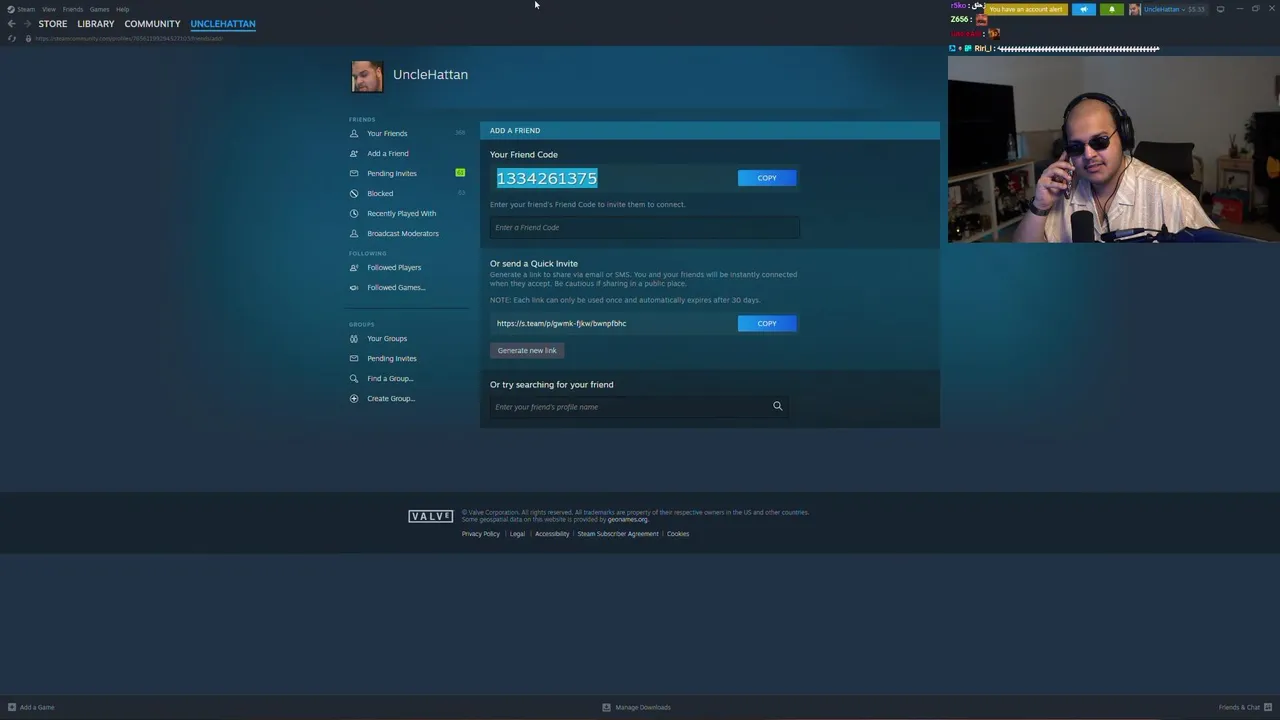The width and height of the screenshot is (1280, 720).
Task: Copy the quick invite link
Action: (767, 323)
